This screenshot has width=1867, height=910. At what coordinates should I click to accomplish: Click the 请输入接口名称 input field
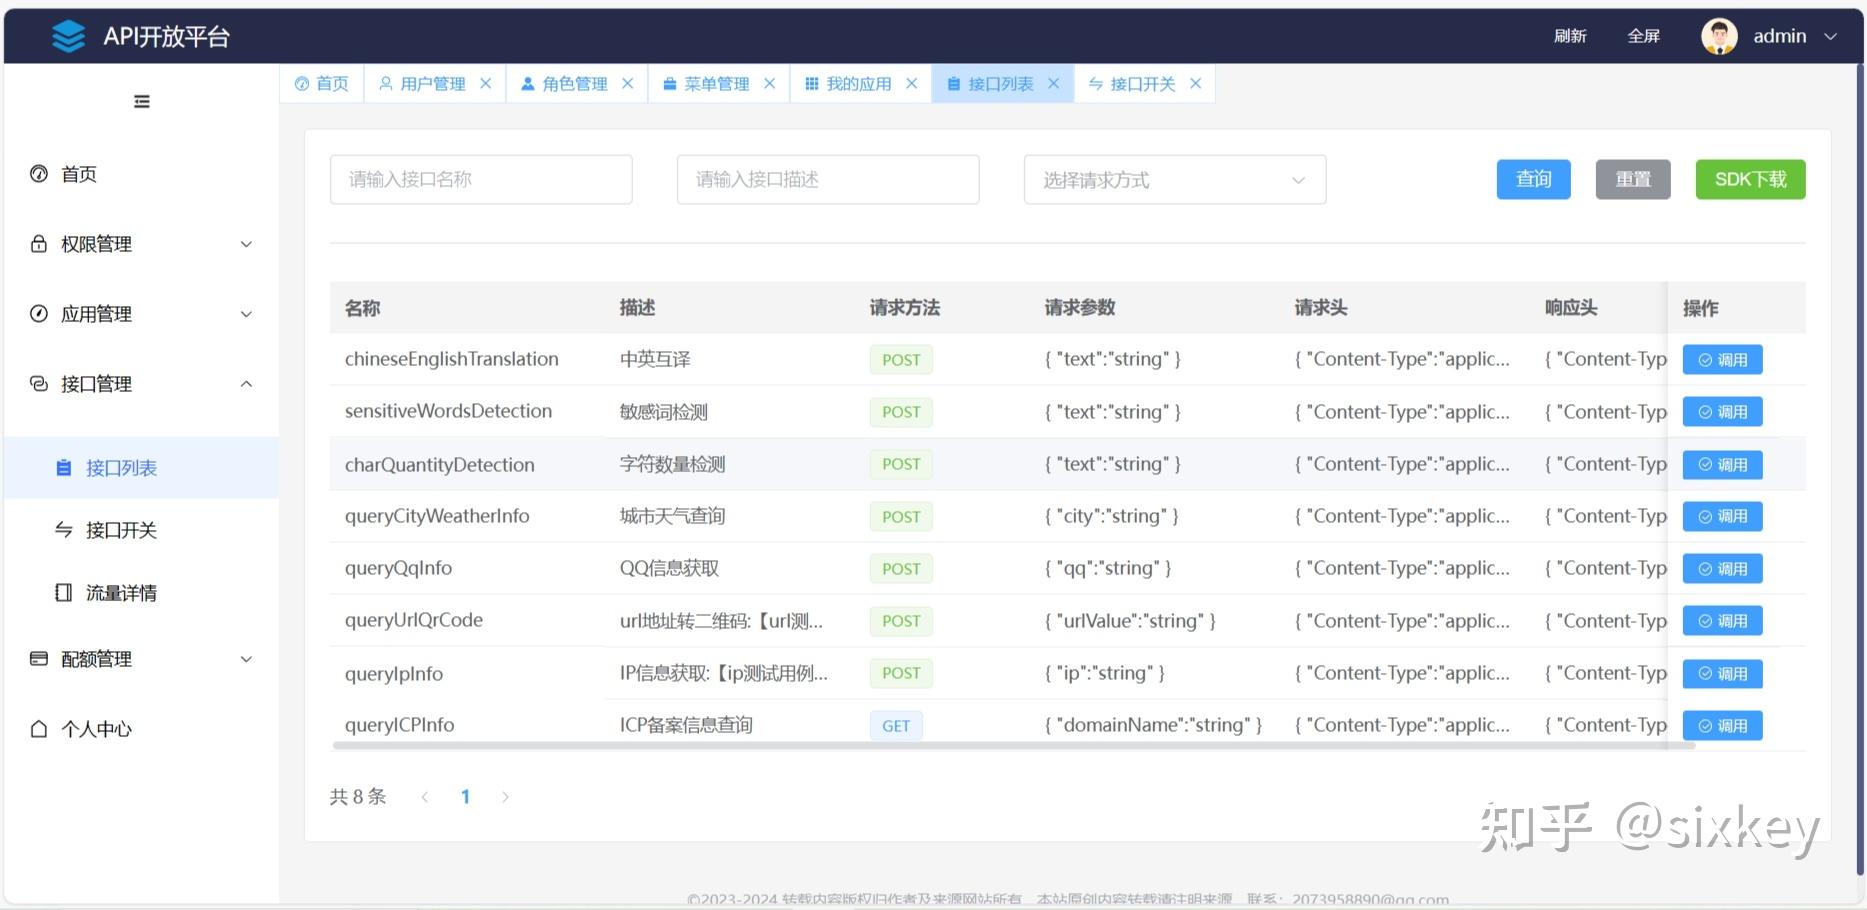(x=480, y=179)
